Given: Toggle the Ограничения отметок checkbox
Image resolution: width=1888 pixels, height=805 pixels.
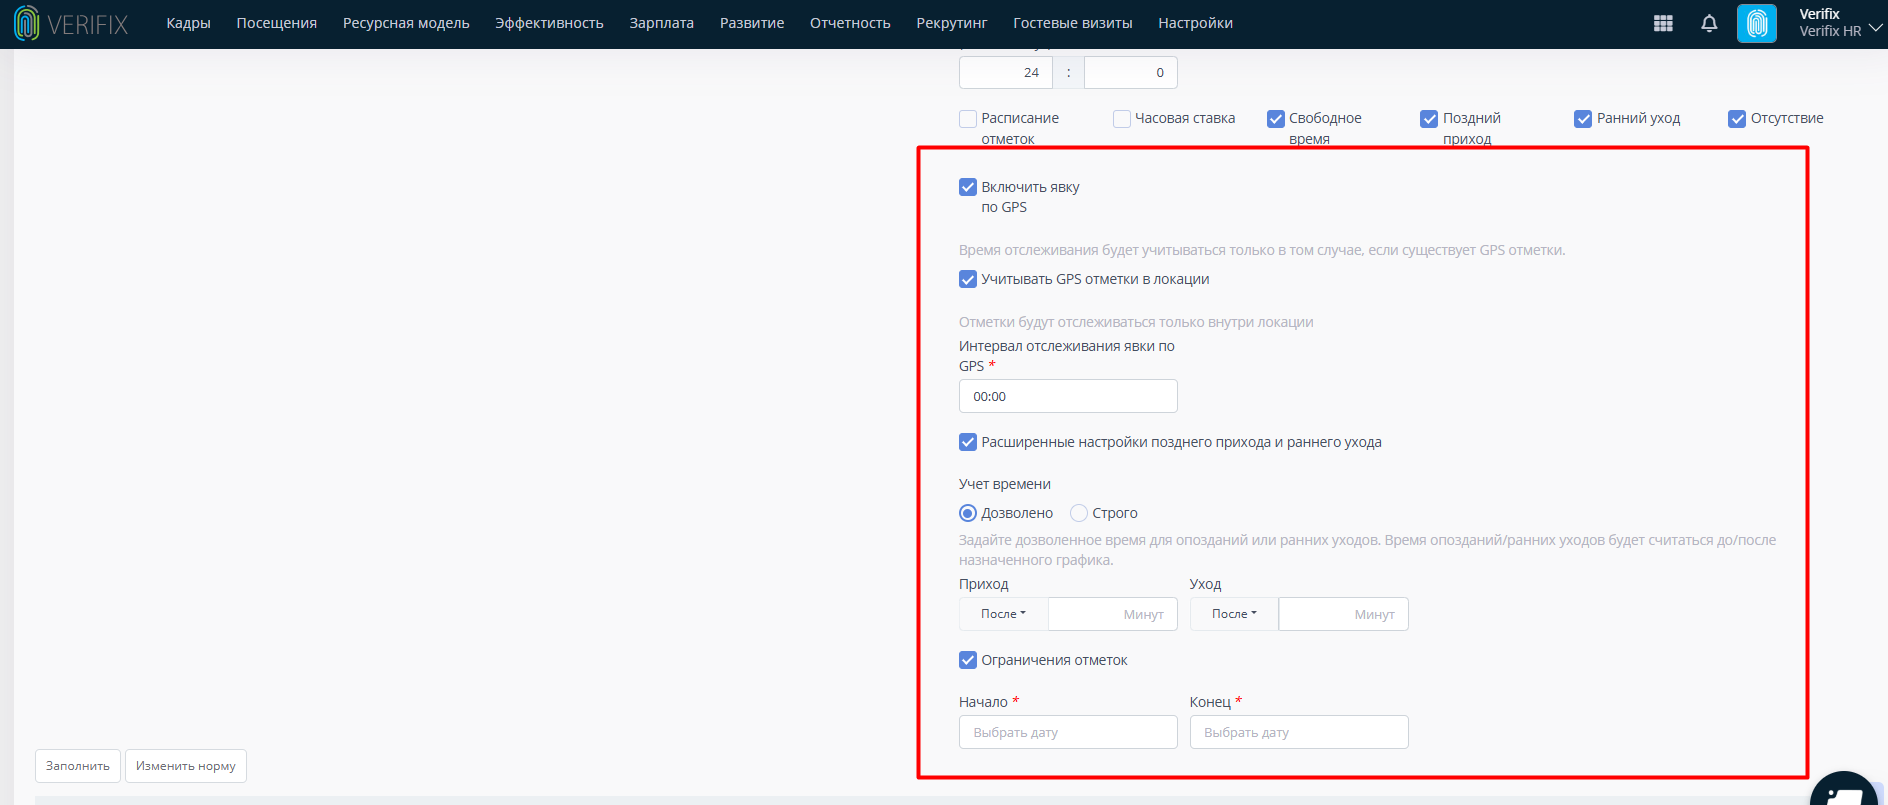Looking at the screenshot, I should click(968, 660).
